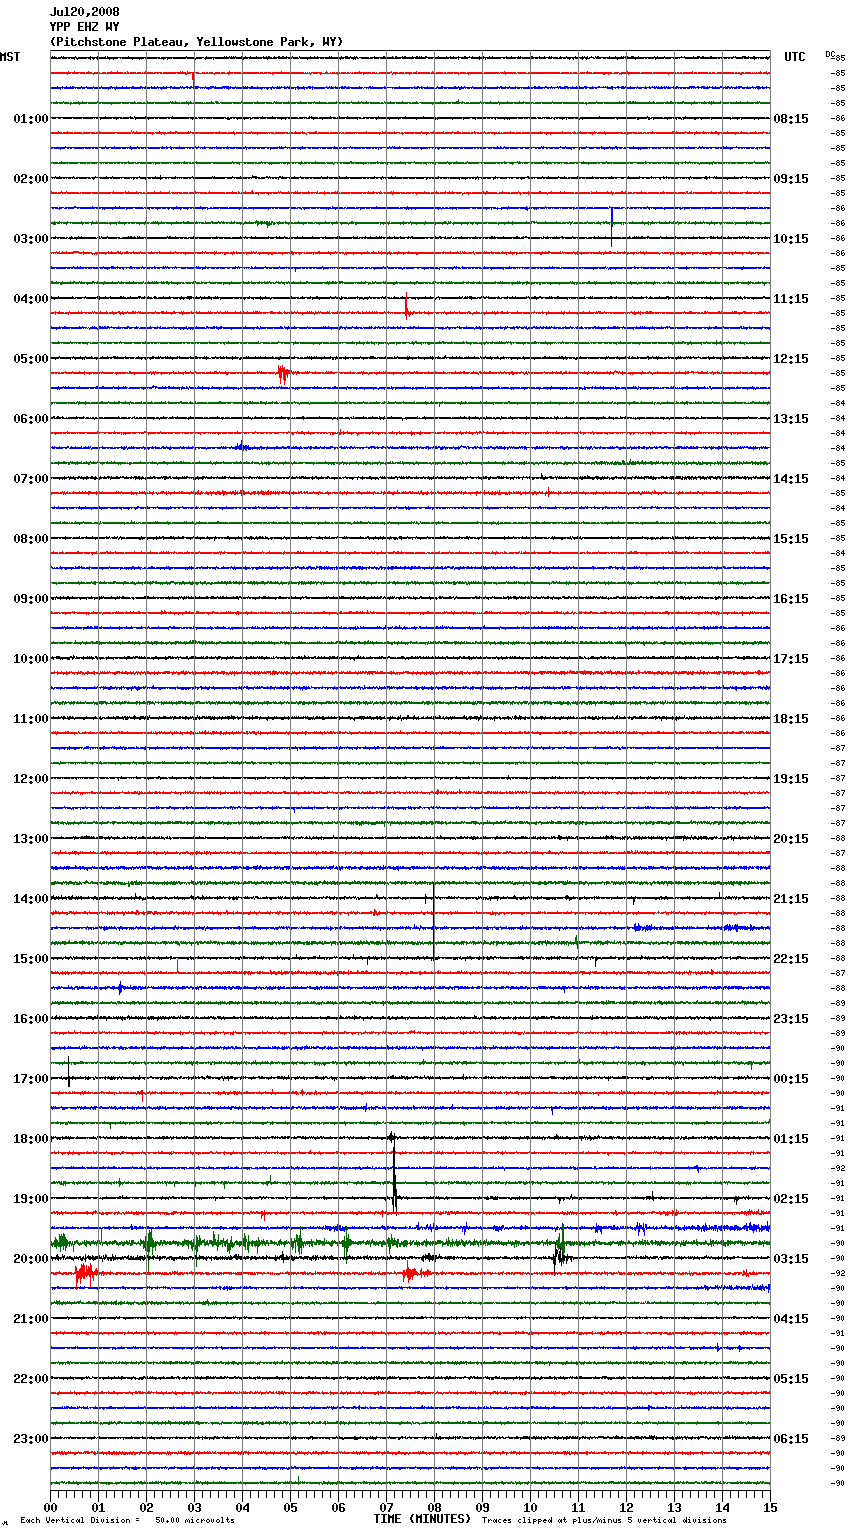Image resolution: width=850 pixels, height=1534 pixels.
Task: Click the 10:00 MST time label
Action: tap(31, 659)
